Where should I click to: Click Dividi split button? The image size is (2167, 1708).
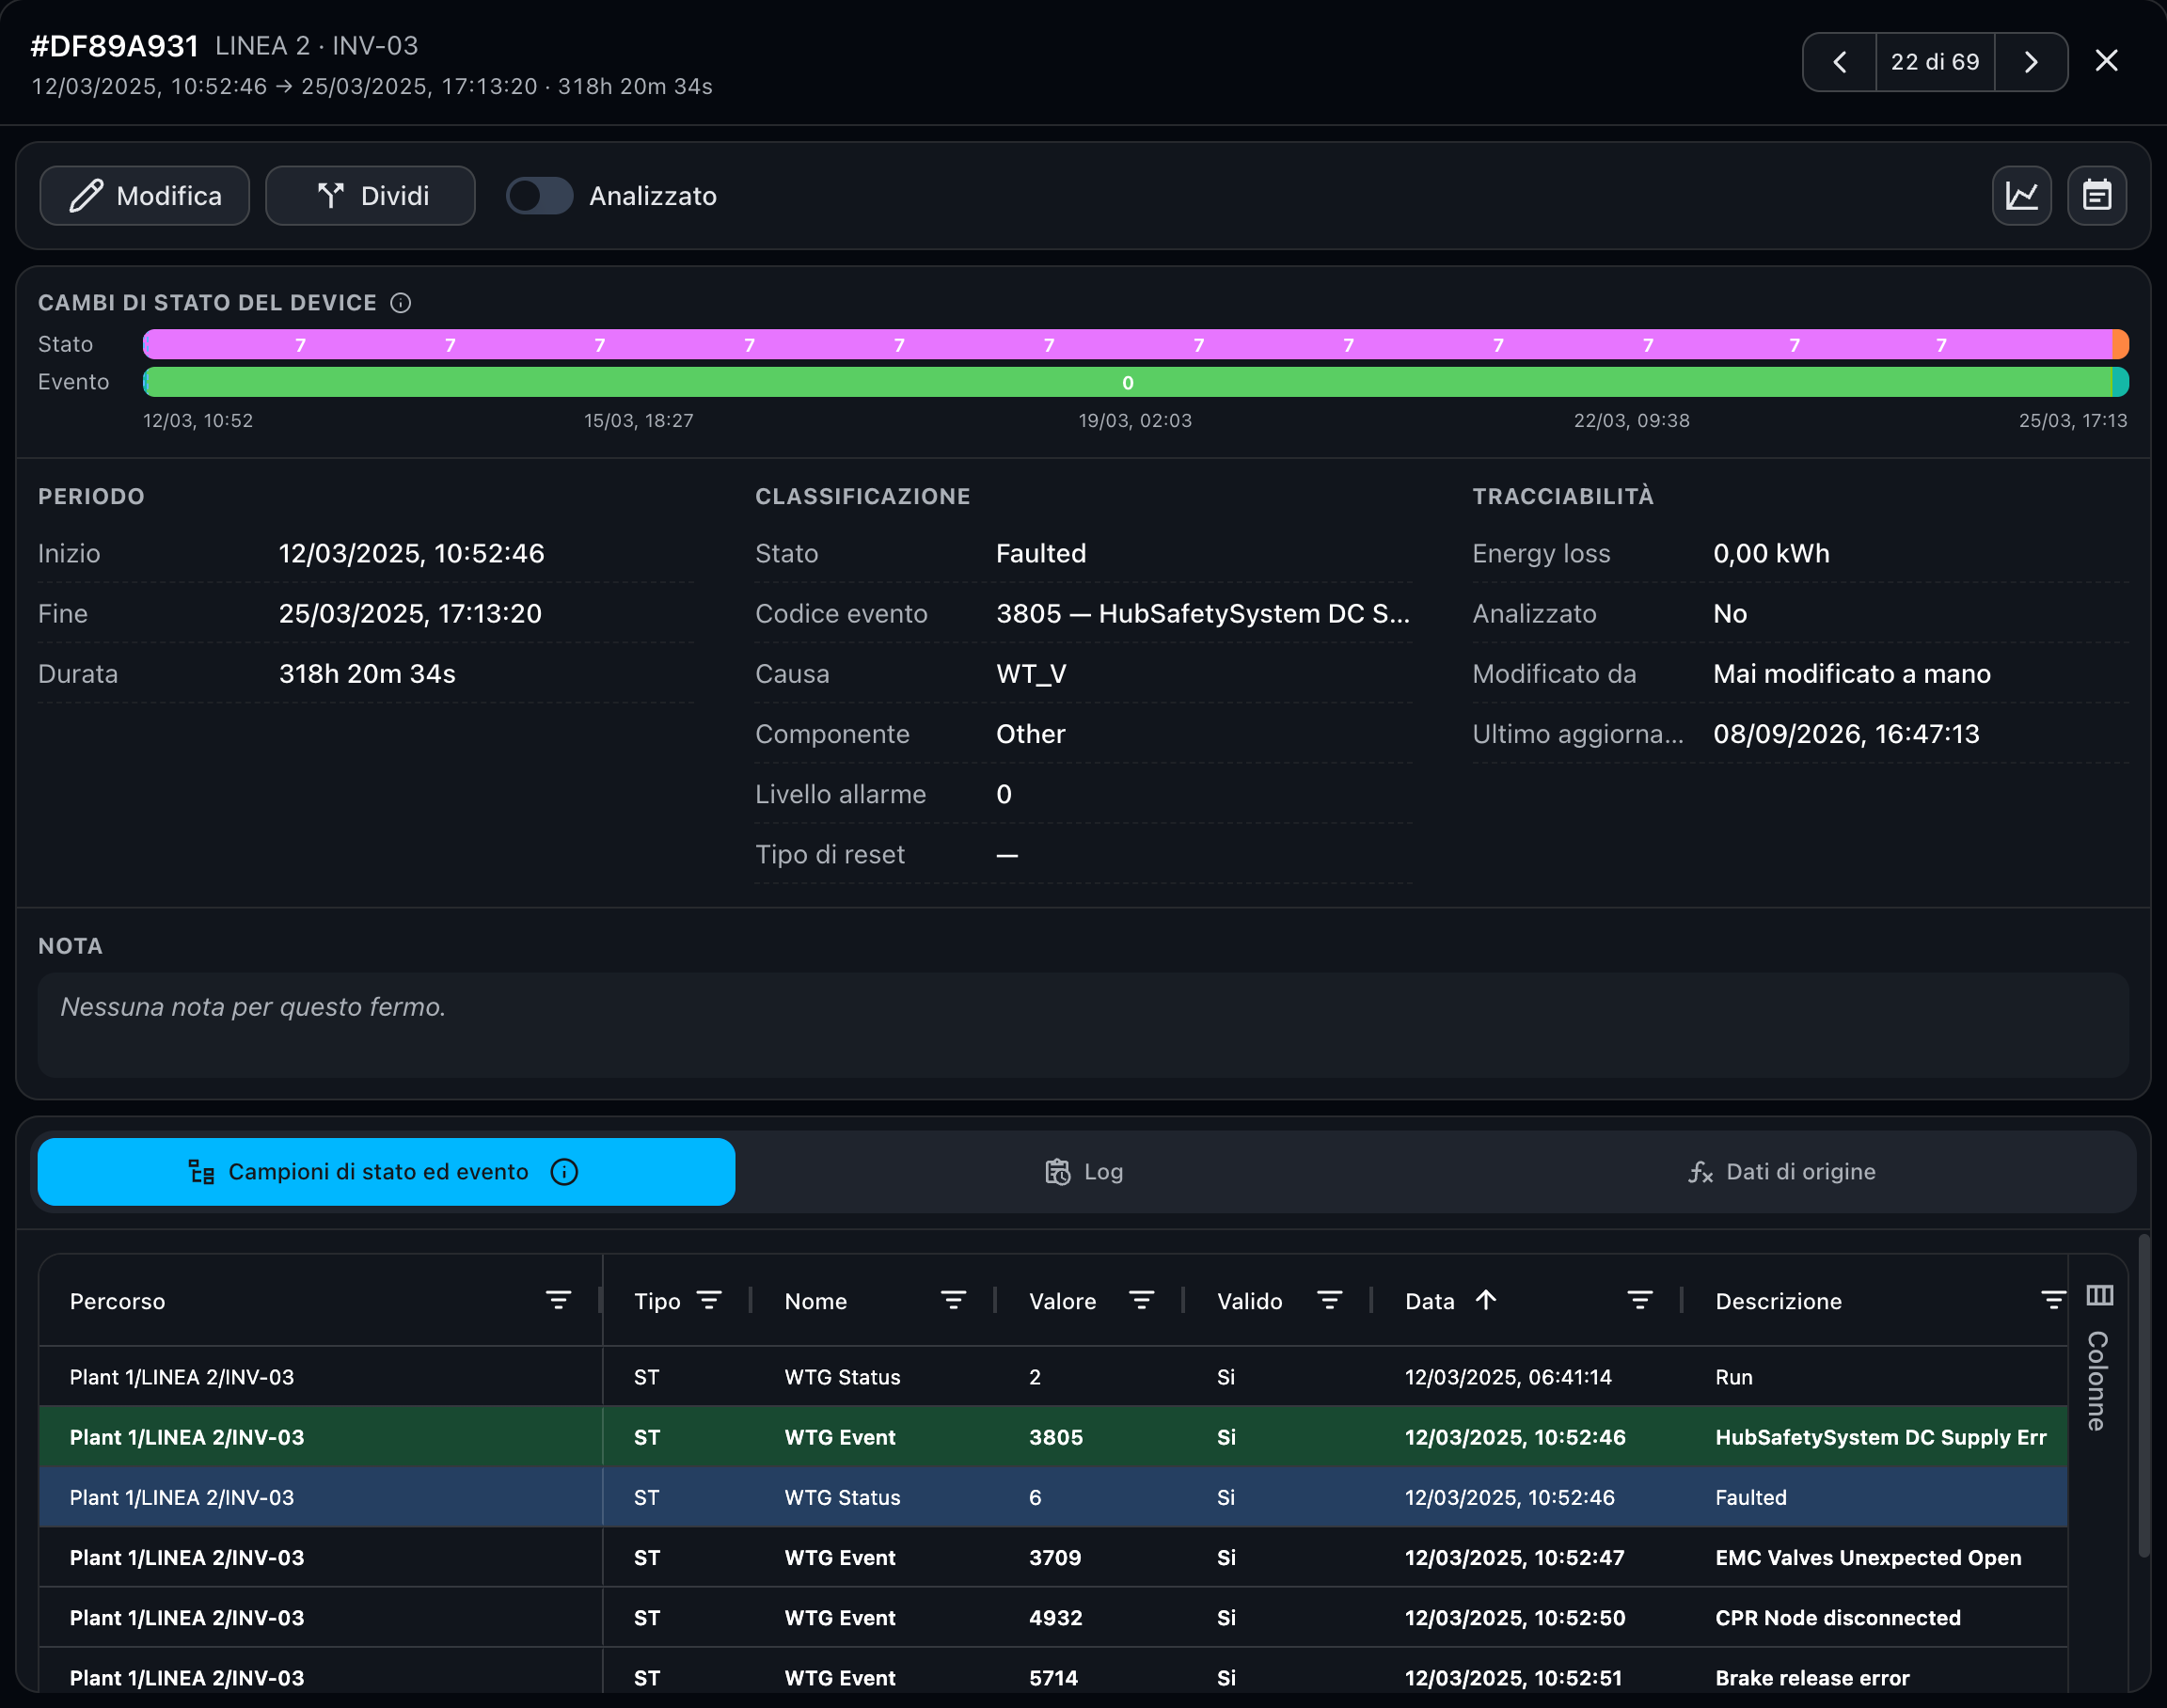(370, 196)
